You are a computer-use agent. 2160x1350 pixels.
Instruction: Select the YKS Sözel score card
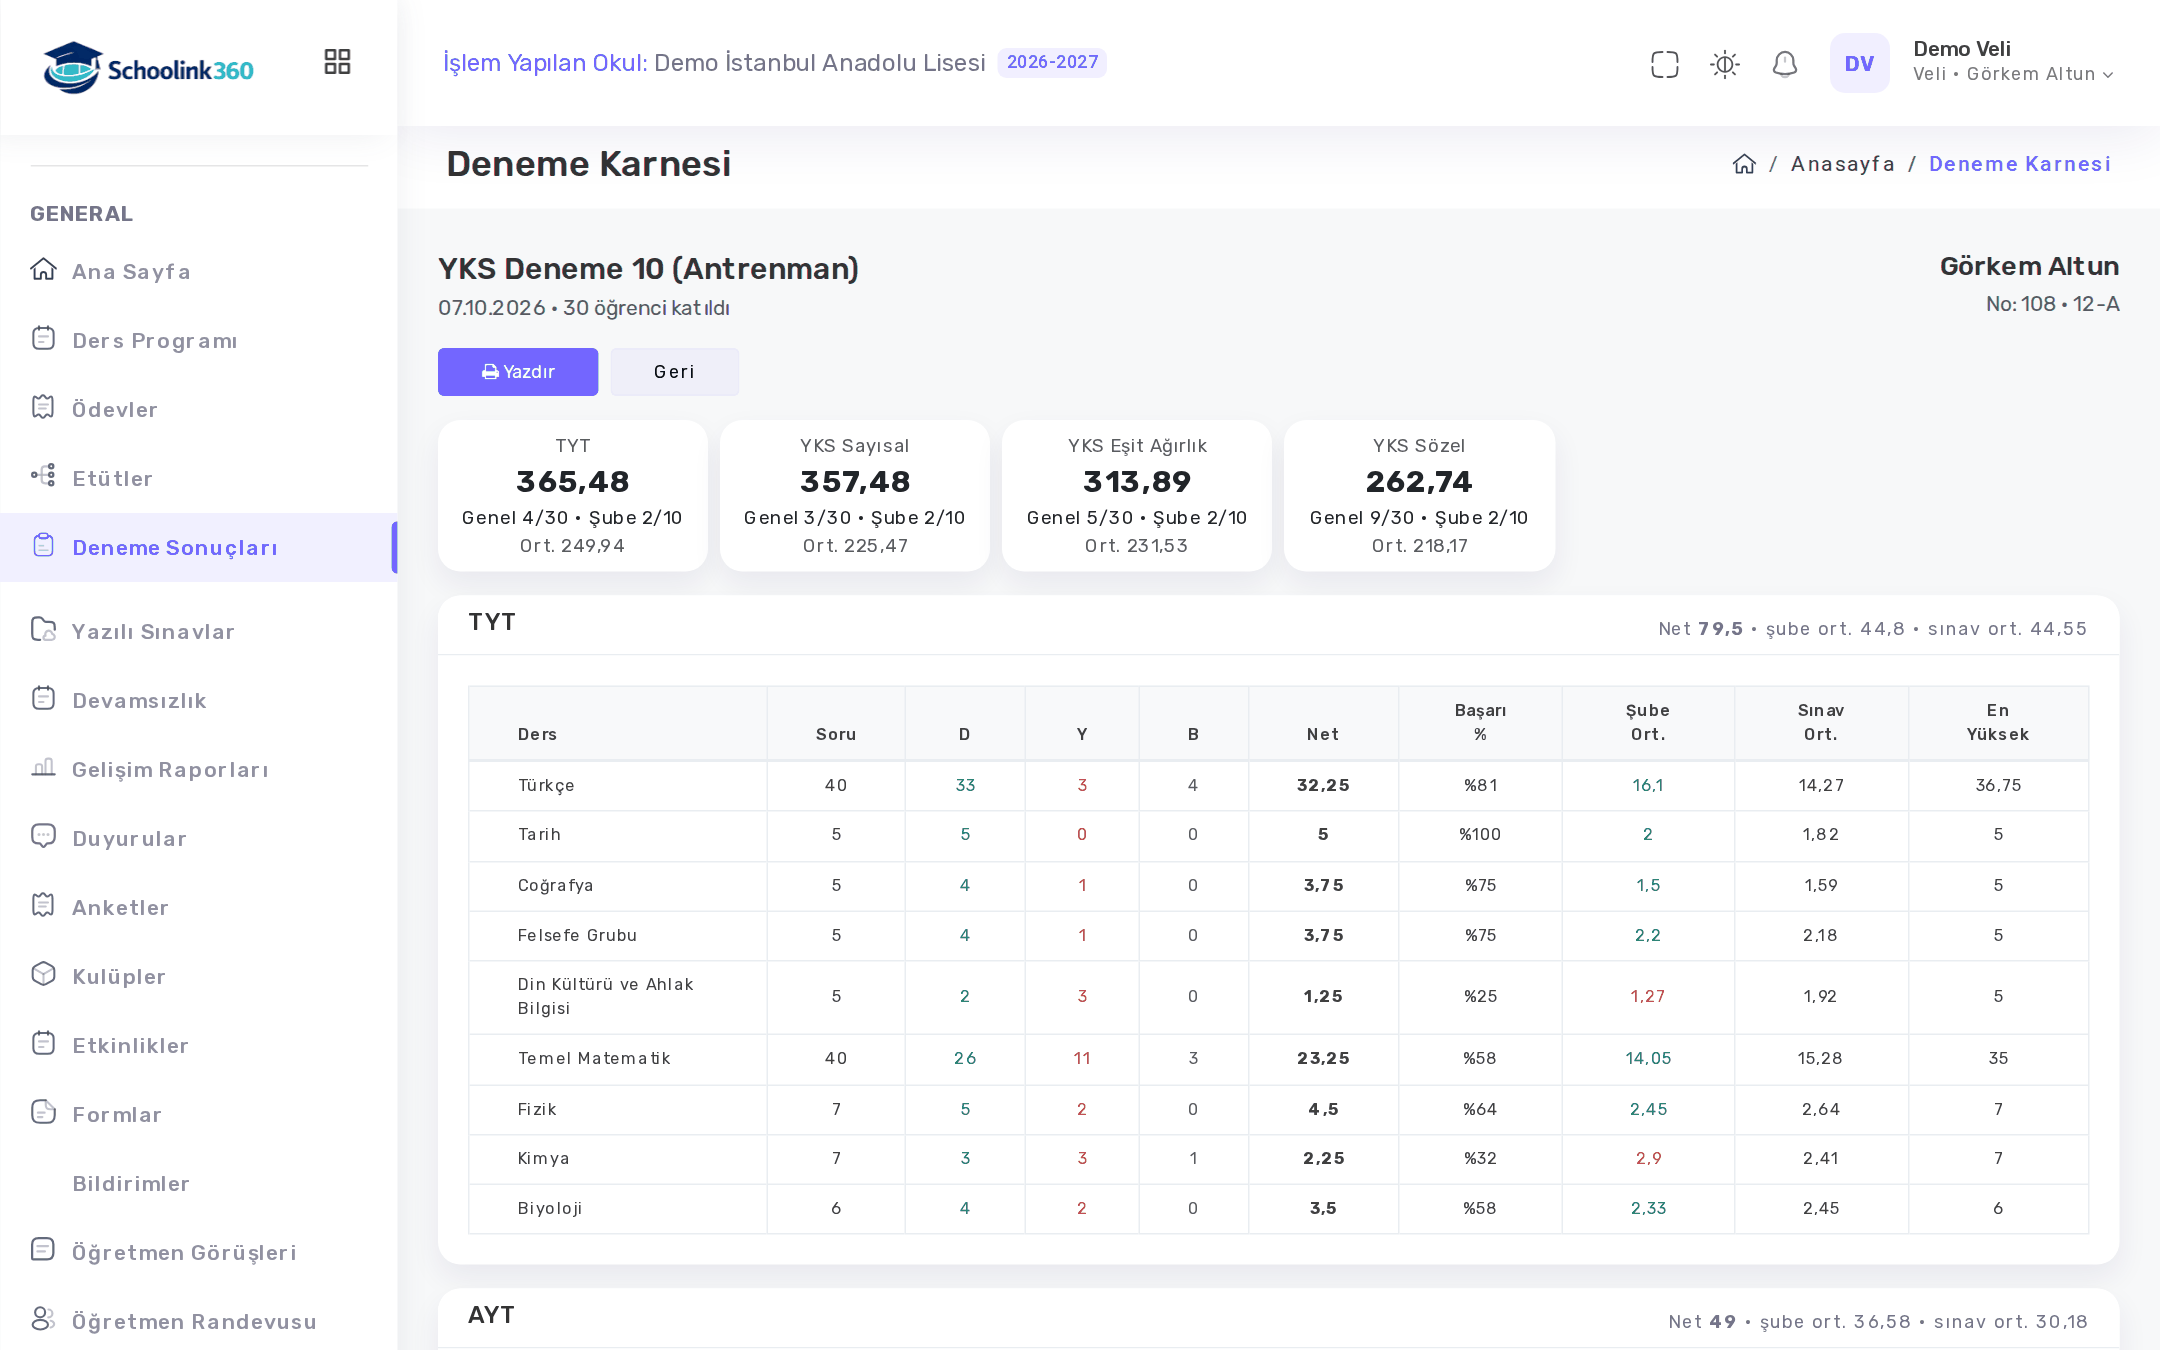[1419, 496]
